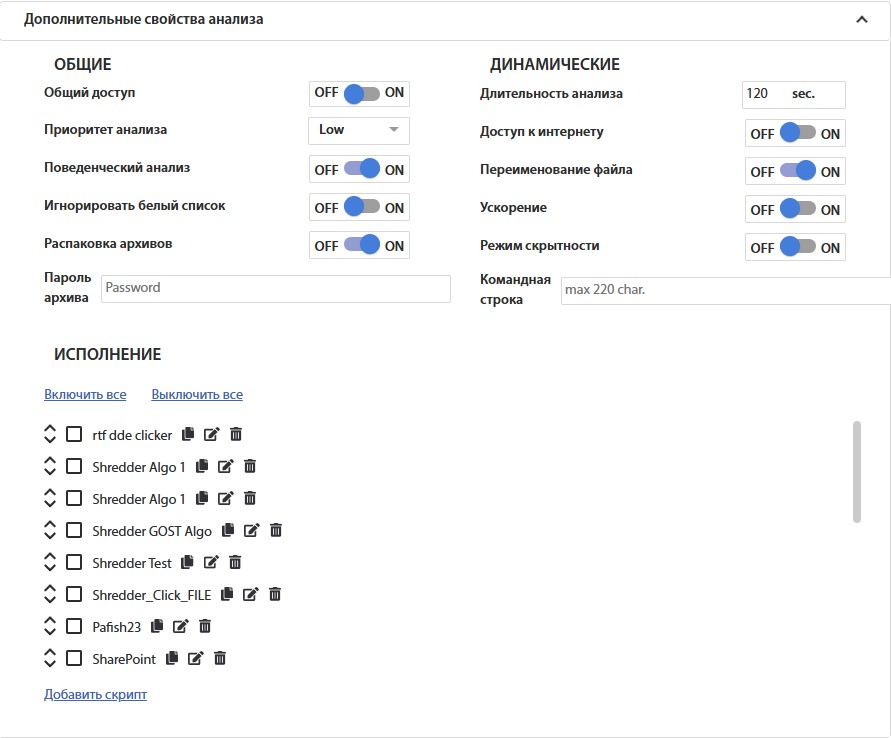
Task: Enable the Режим скрытности switch
Action: coord(796,247)
